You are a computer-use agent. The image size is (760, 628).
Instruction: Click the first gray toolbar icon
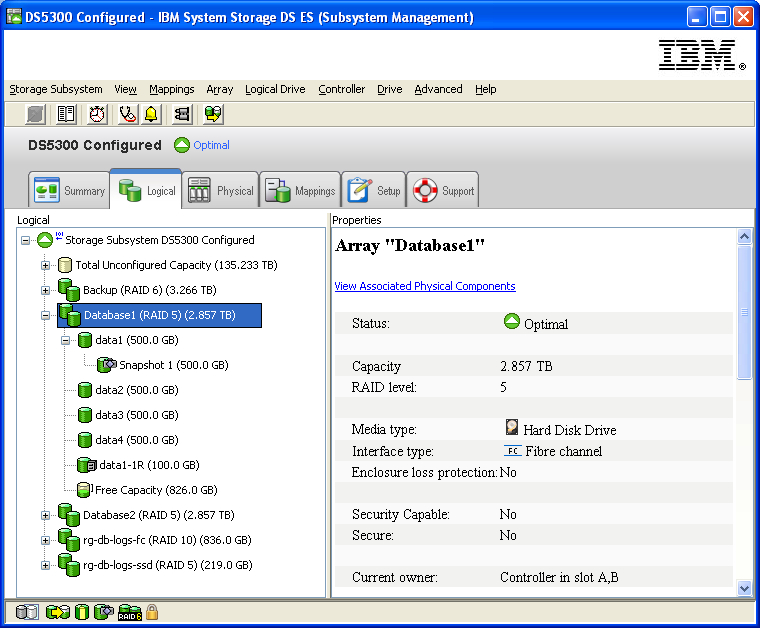[x=36, y=114]
